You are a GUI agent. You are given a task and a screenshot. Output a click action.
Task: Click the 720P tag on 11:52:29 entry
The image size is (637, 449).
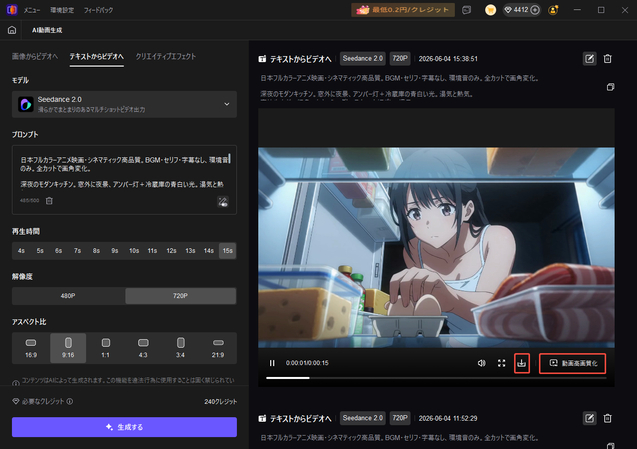click(400, 418)
